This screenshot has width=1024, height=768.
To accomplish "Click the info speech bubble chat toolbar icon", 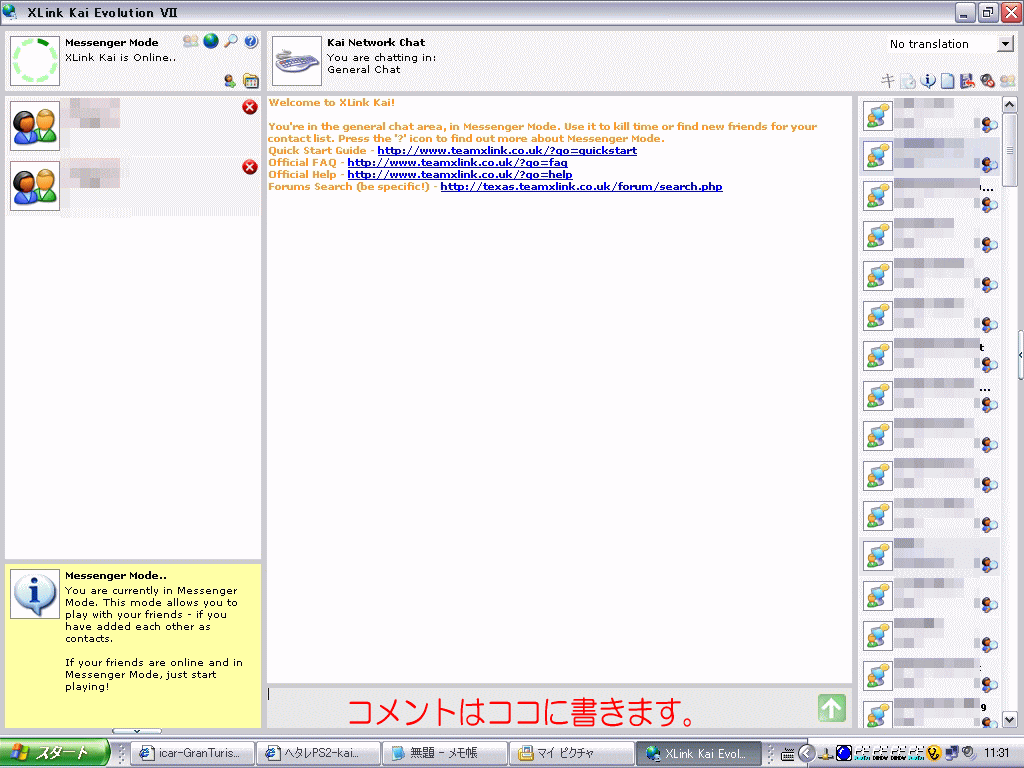I will click(927, 80).
